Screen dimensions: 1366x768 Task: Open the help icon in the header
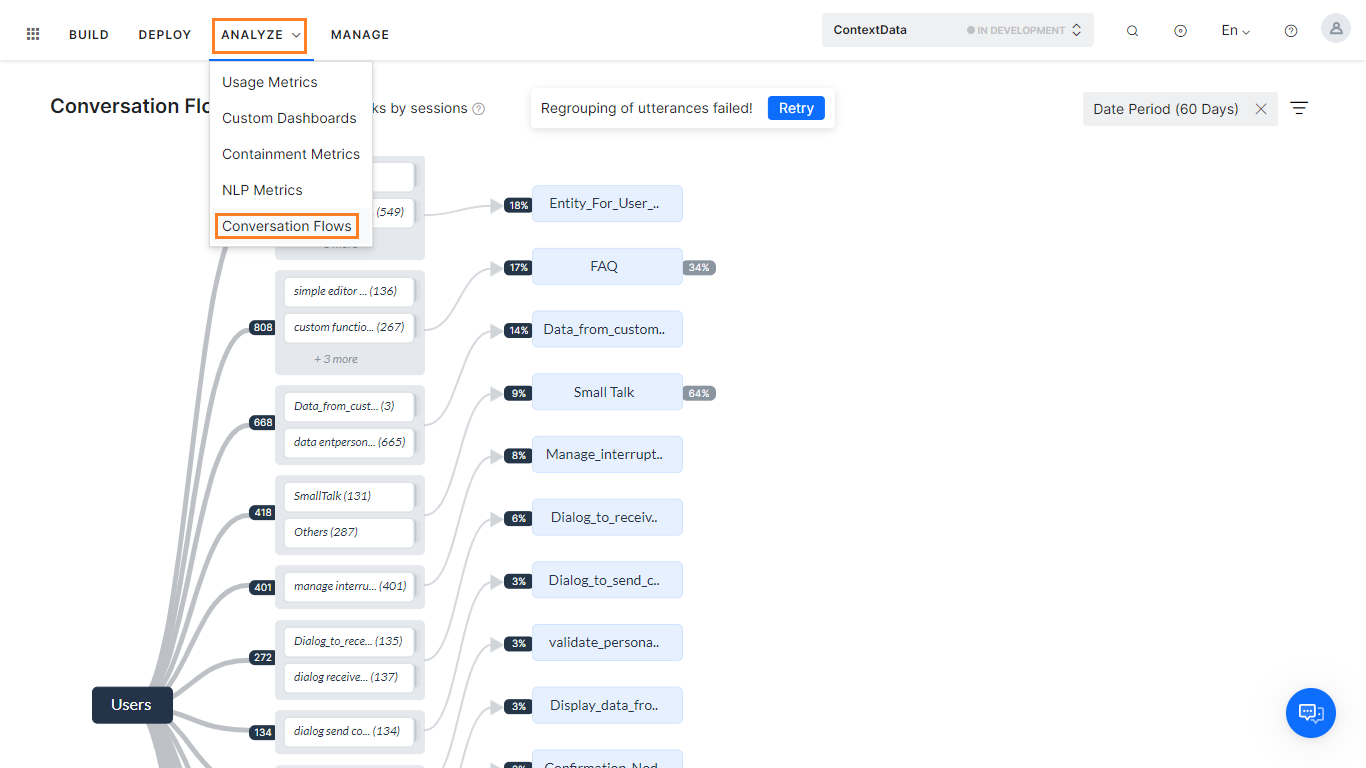(x=1291, y=31)
